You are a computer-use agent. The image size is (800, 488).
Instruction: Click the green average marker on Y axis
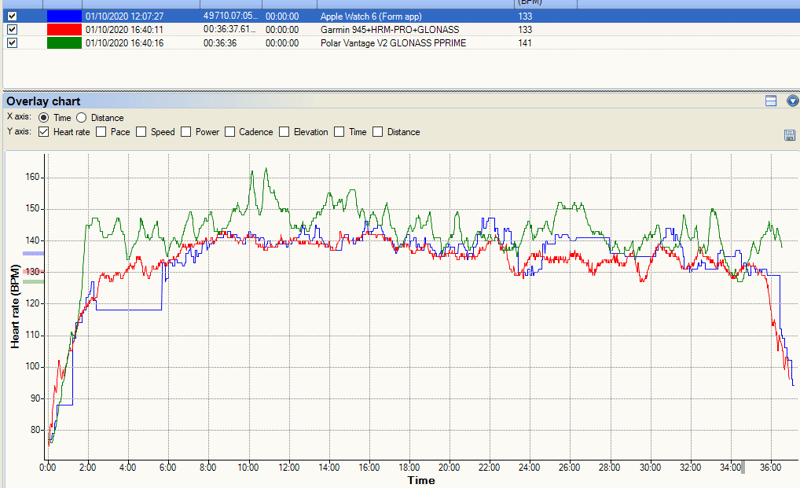pos(34,282)
